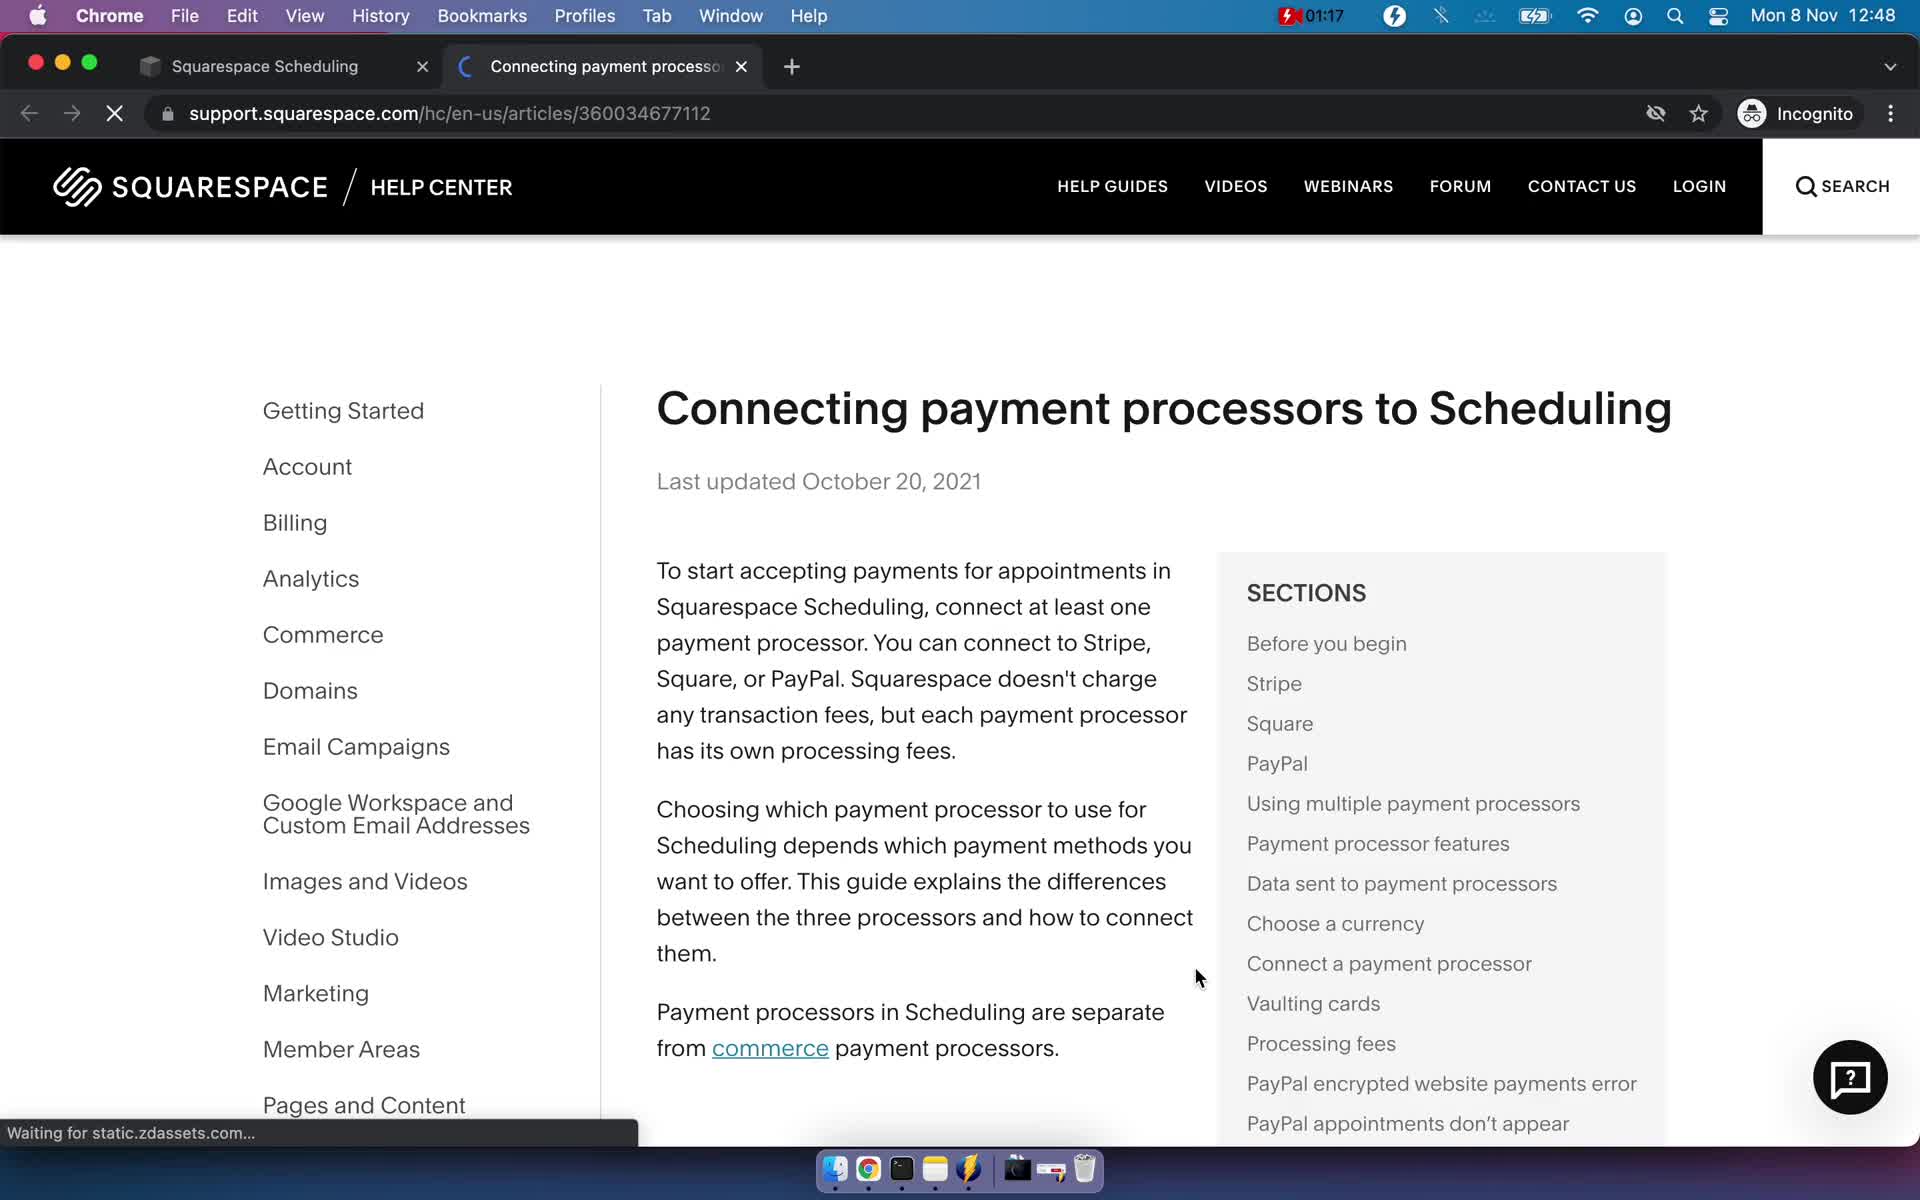Bookmark this page with star icon
1920x1200 pixels.
[1698, 114]
